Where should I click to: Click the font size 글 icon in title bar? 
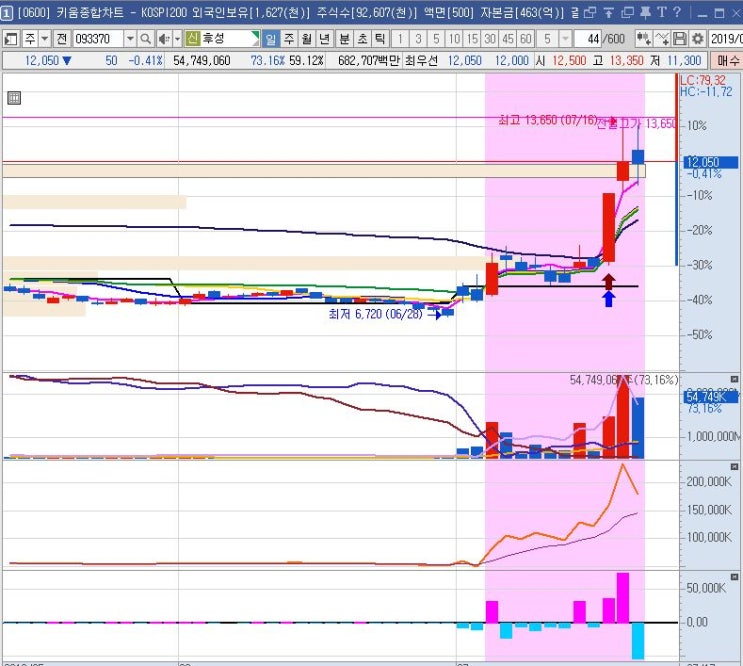[575, 12]
